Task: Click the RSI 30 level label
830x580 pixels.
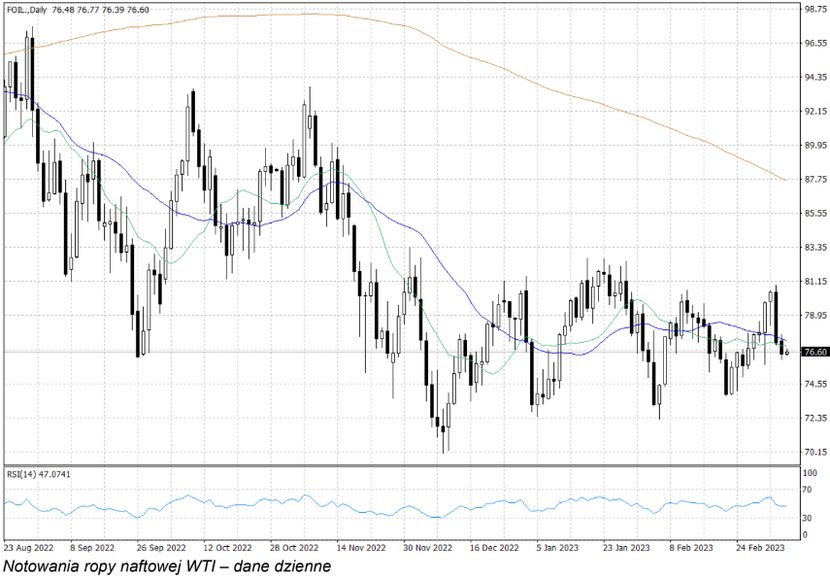Action: [808, 517]
